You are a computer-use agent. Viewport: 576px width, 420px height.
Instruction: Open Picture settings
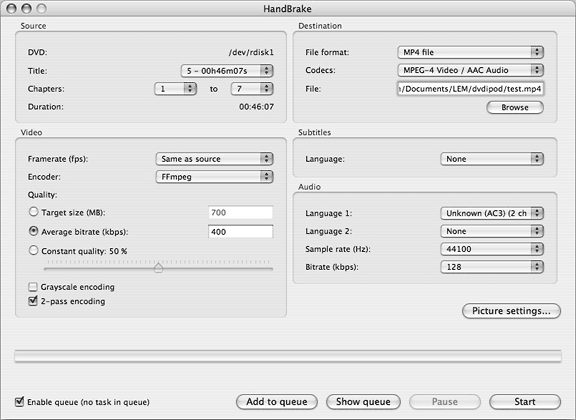[511, 311]
